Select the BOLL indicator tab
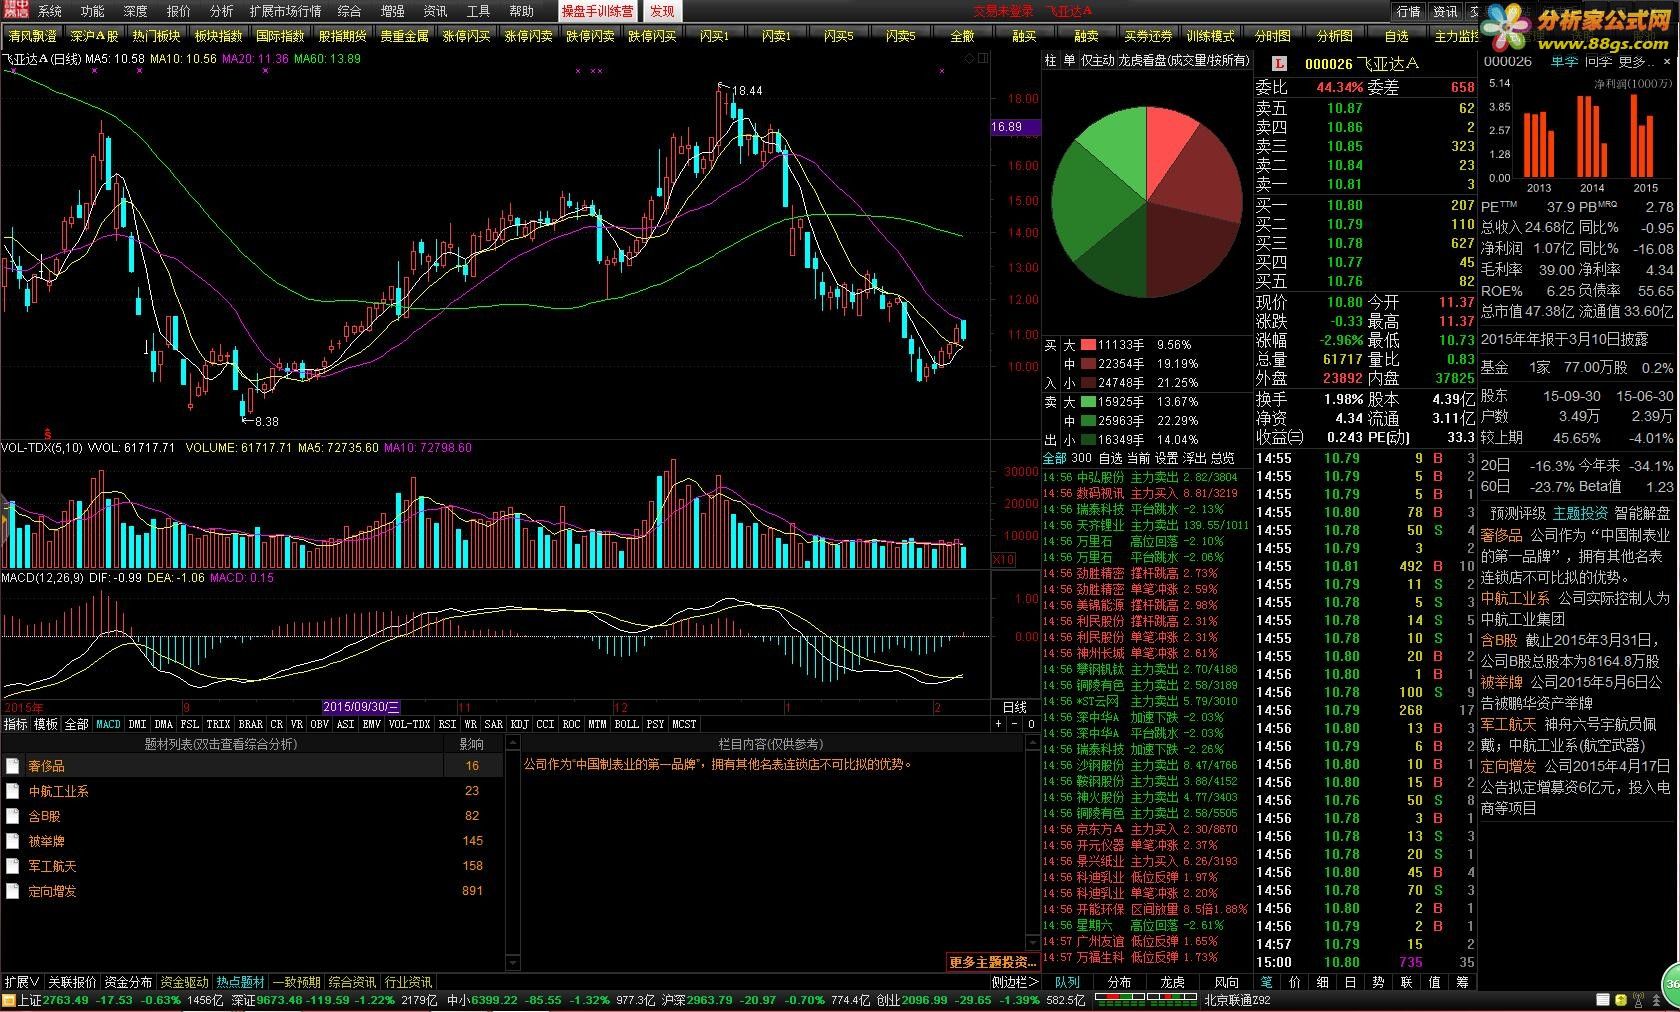Viewport: 1680px width, 1012px height. (x=626, y=724)
